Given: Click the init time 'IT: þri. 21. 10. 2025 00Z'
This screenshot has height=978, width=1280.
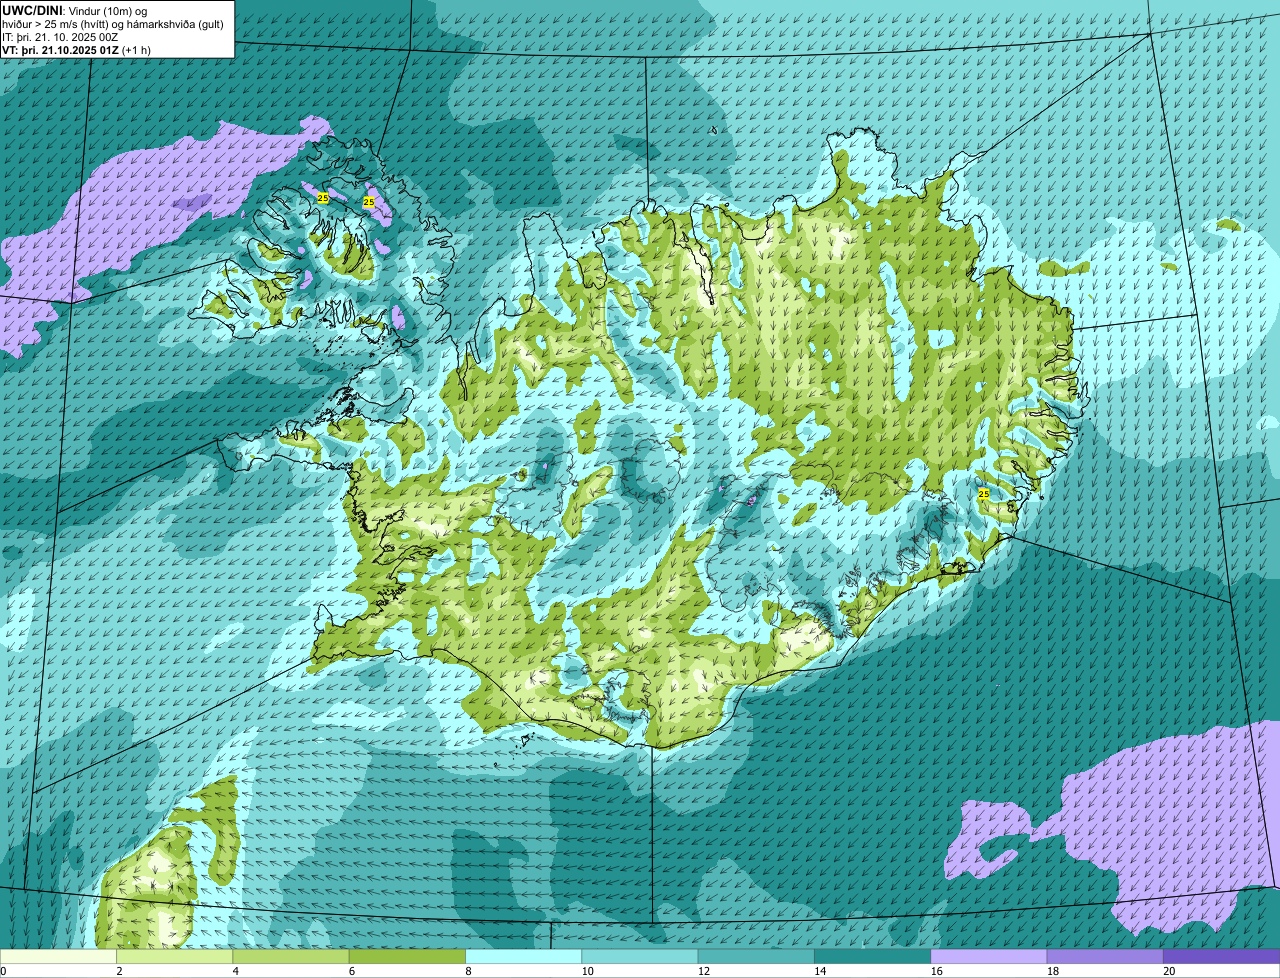Looking at the screenshot, I should (x=62, y=37).
